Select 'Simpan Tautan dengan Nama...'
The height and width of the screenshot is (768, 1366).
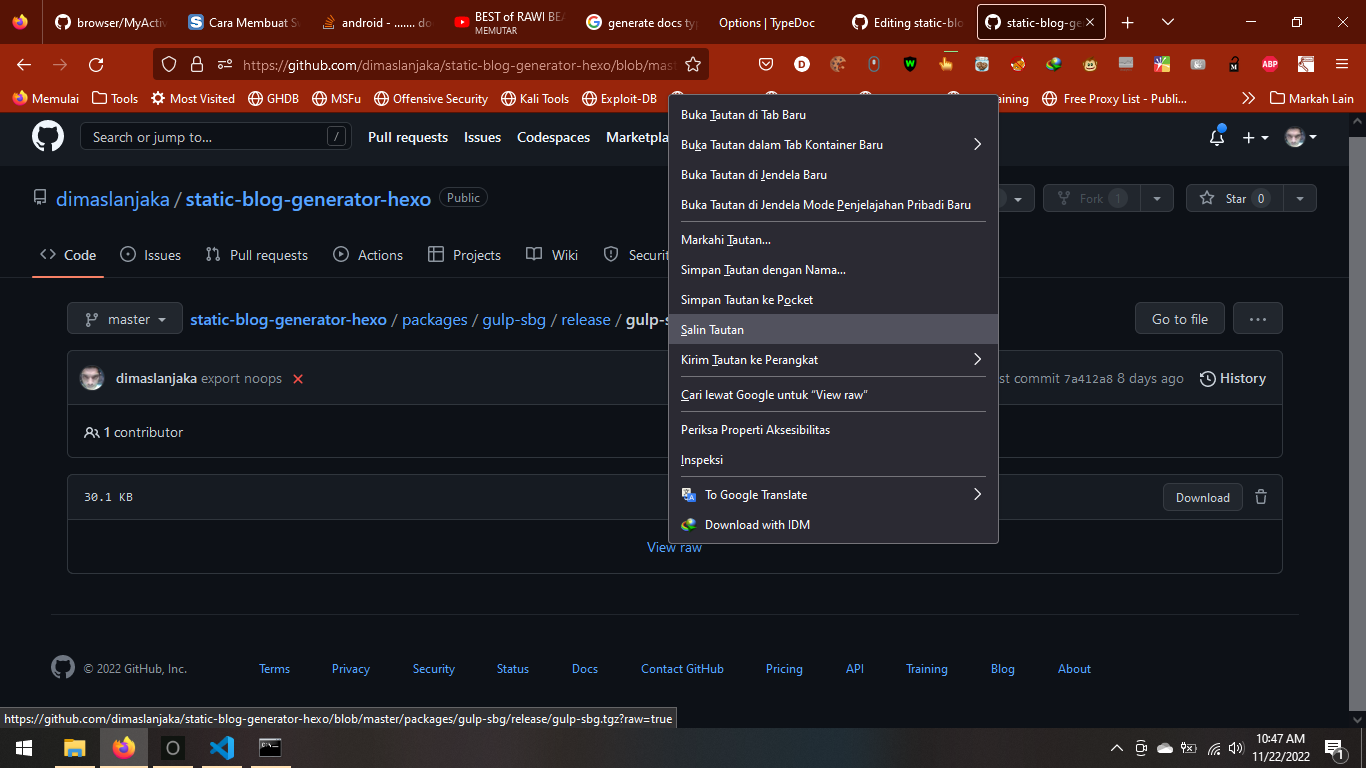pyautogui.click(x=833, y=269)
